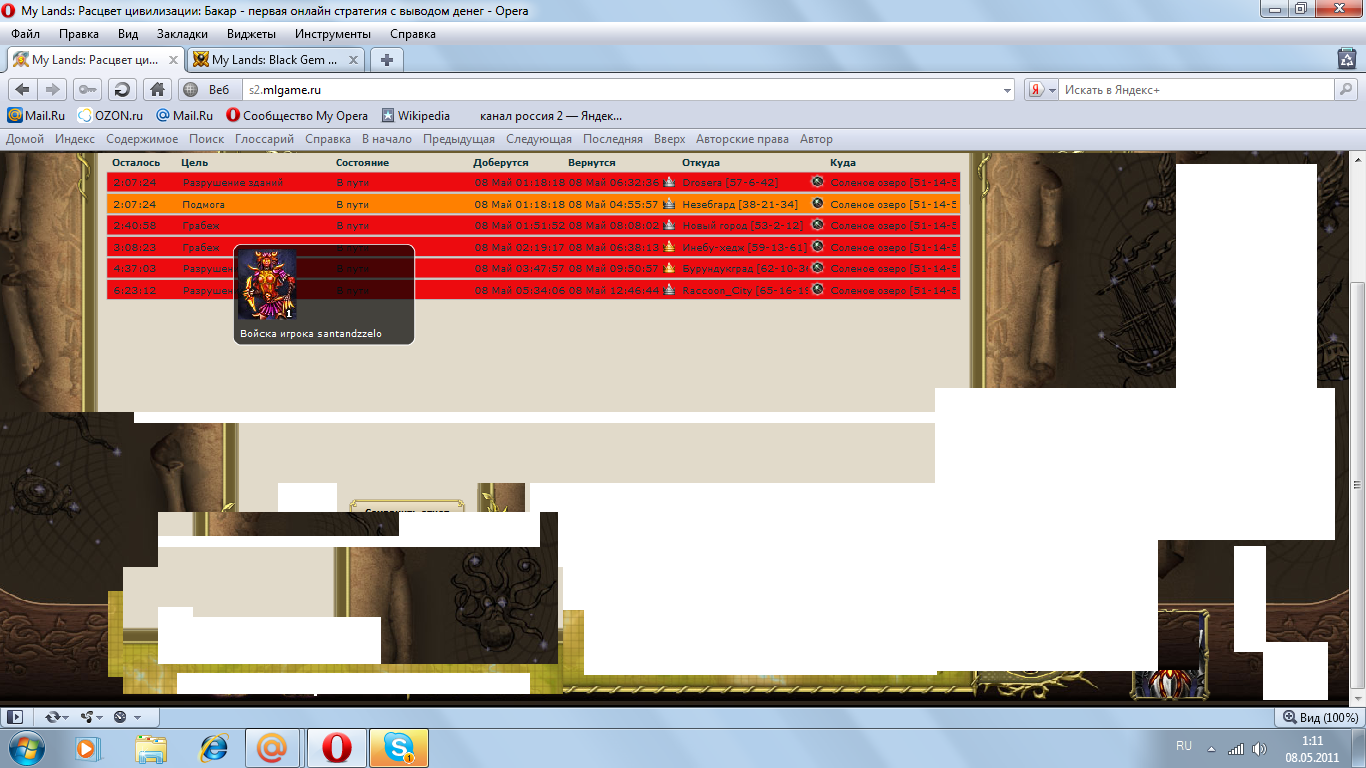Screen dimensions: 1366x768
Task: Launch Skype from the taskbar
Action: pos(399,748)
